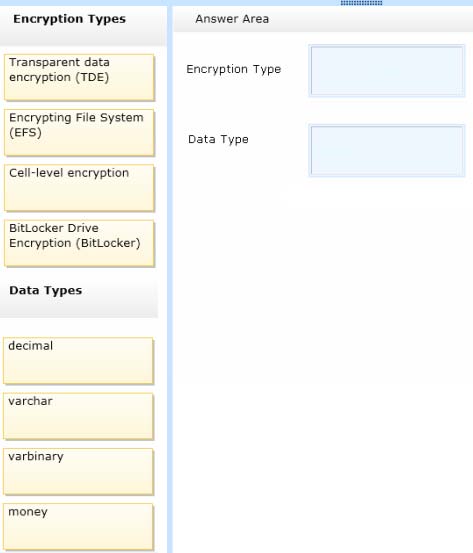Choose the Cell-level encryption tile
The width and height of the screenshot is (473, 553).
pos(79,188)
